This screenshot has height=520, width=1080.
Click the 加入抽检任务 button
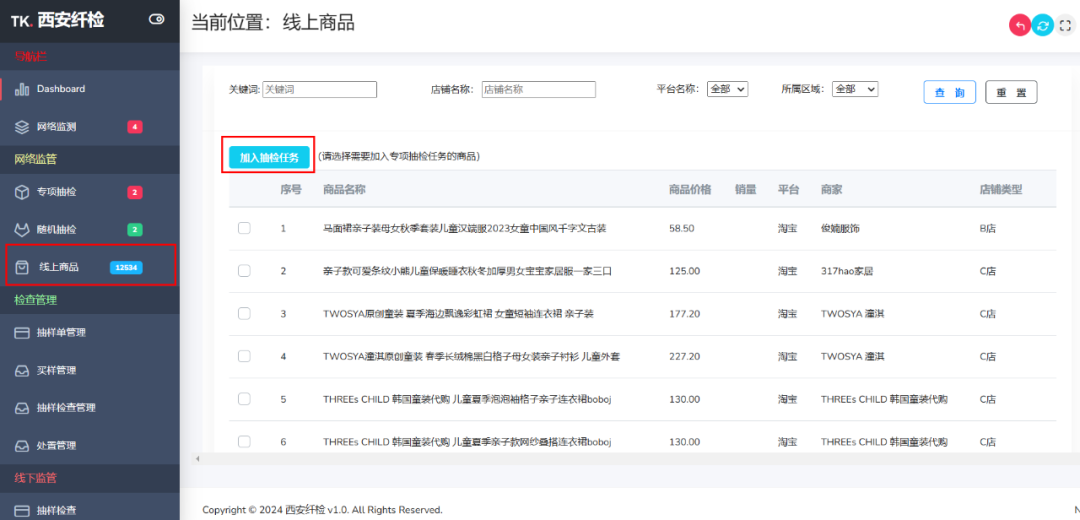pos(269,157)
